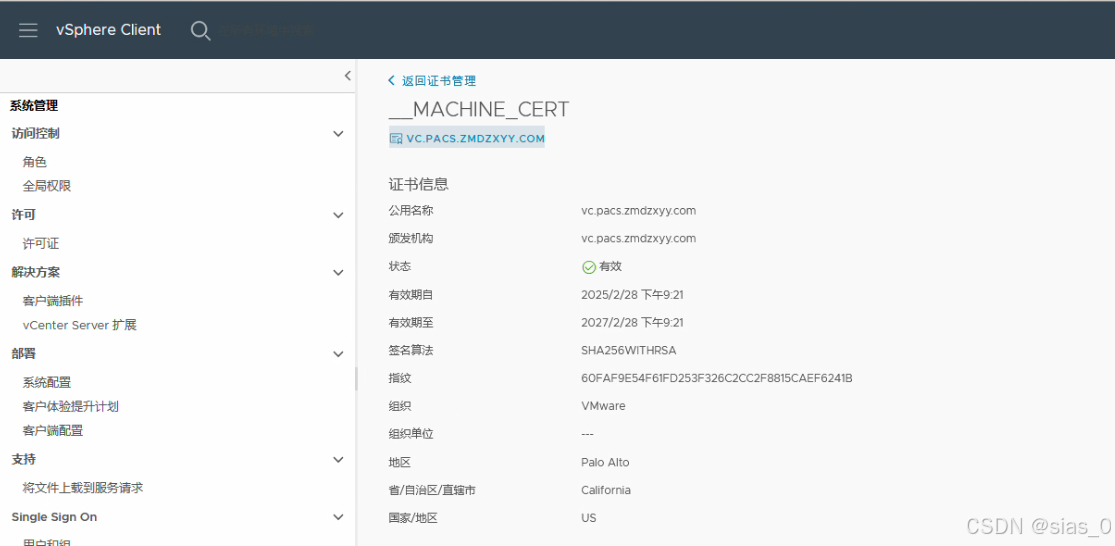
Task: Click the 许可 section header
Action: point(23,215)
